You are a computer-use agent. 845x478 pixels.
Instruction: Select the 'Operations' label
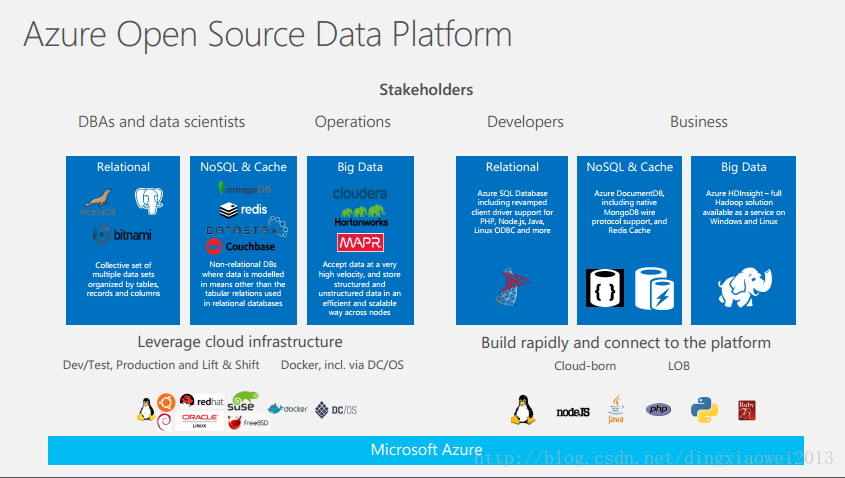pyautogui.click(x=353, y=122)
